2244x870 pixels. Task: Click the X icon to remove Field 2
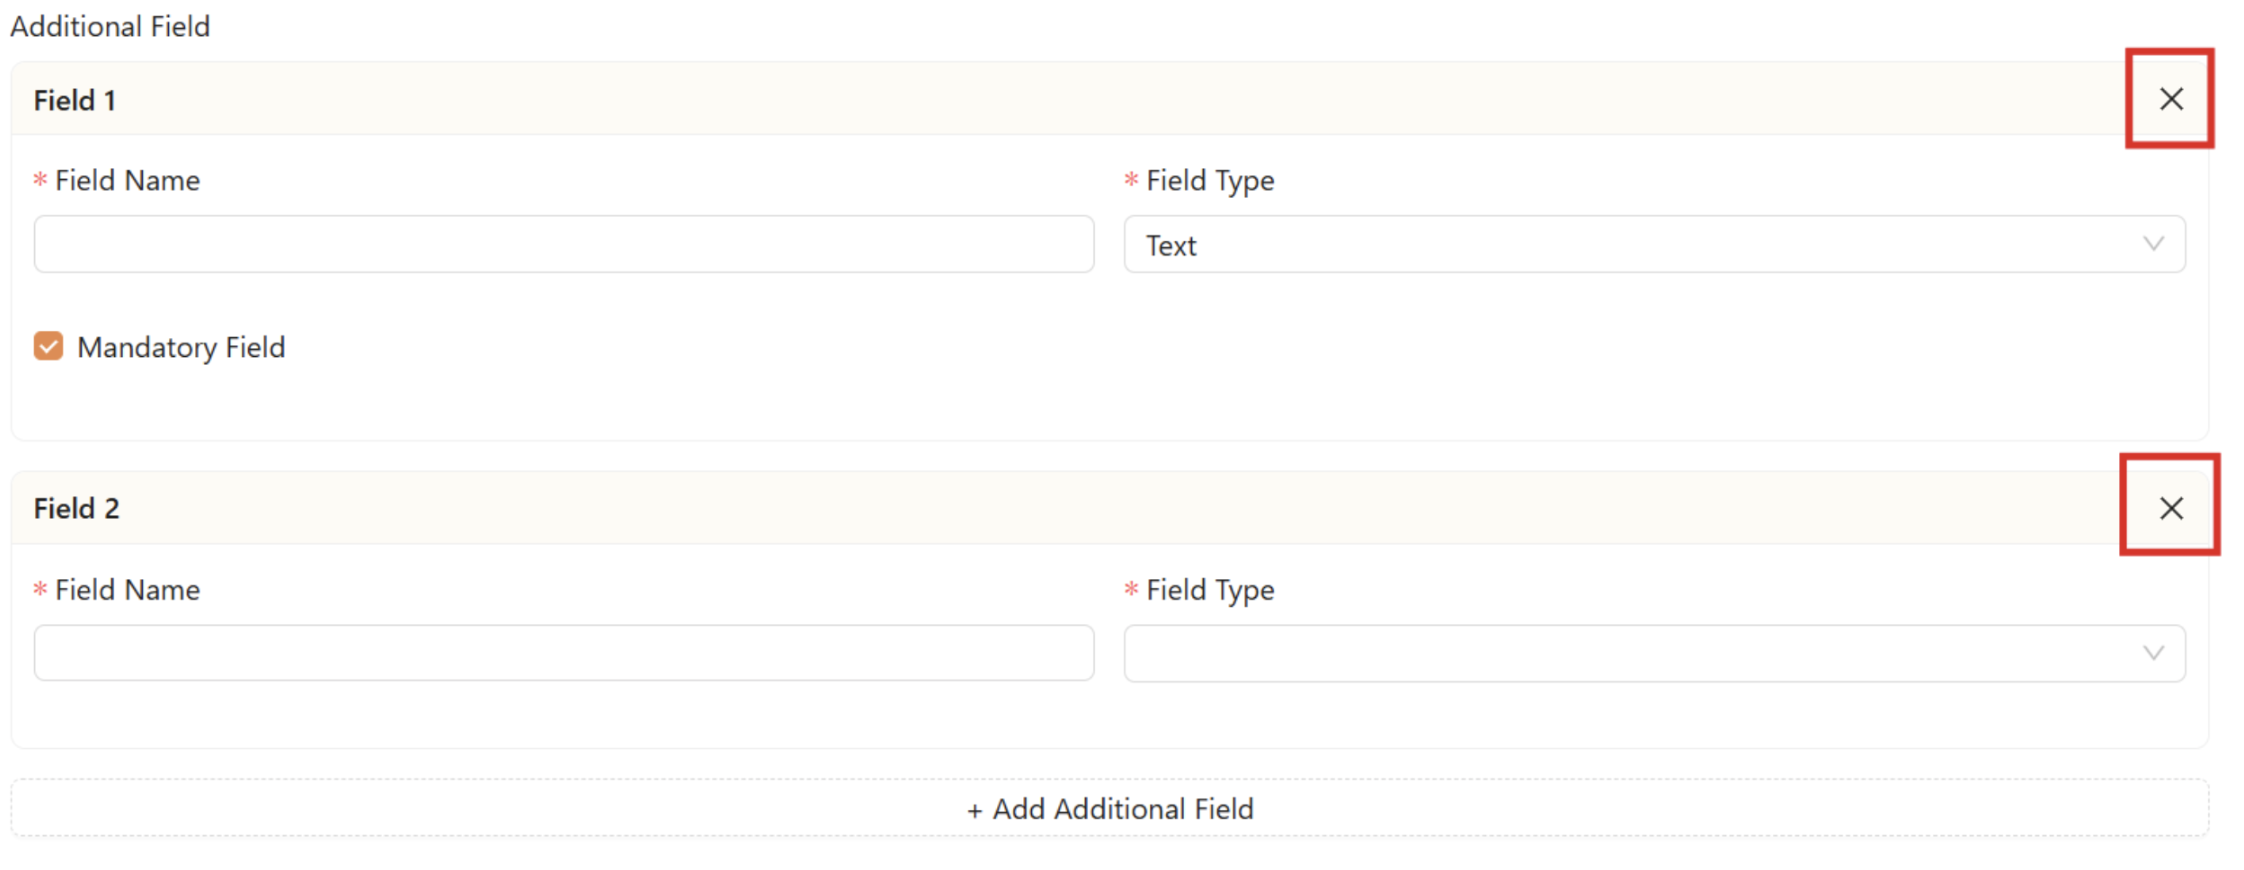pyautogui.click(x=2170, y=508)
